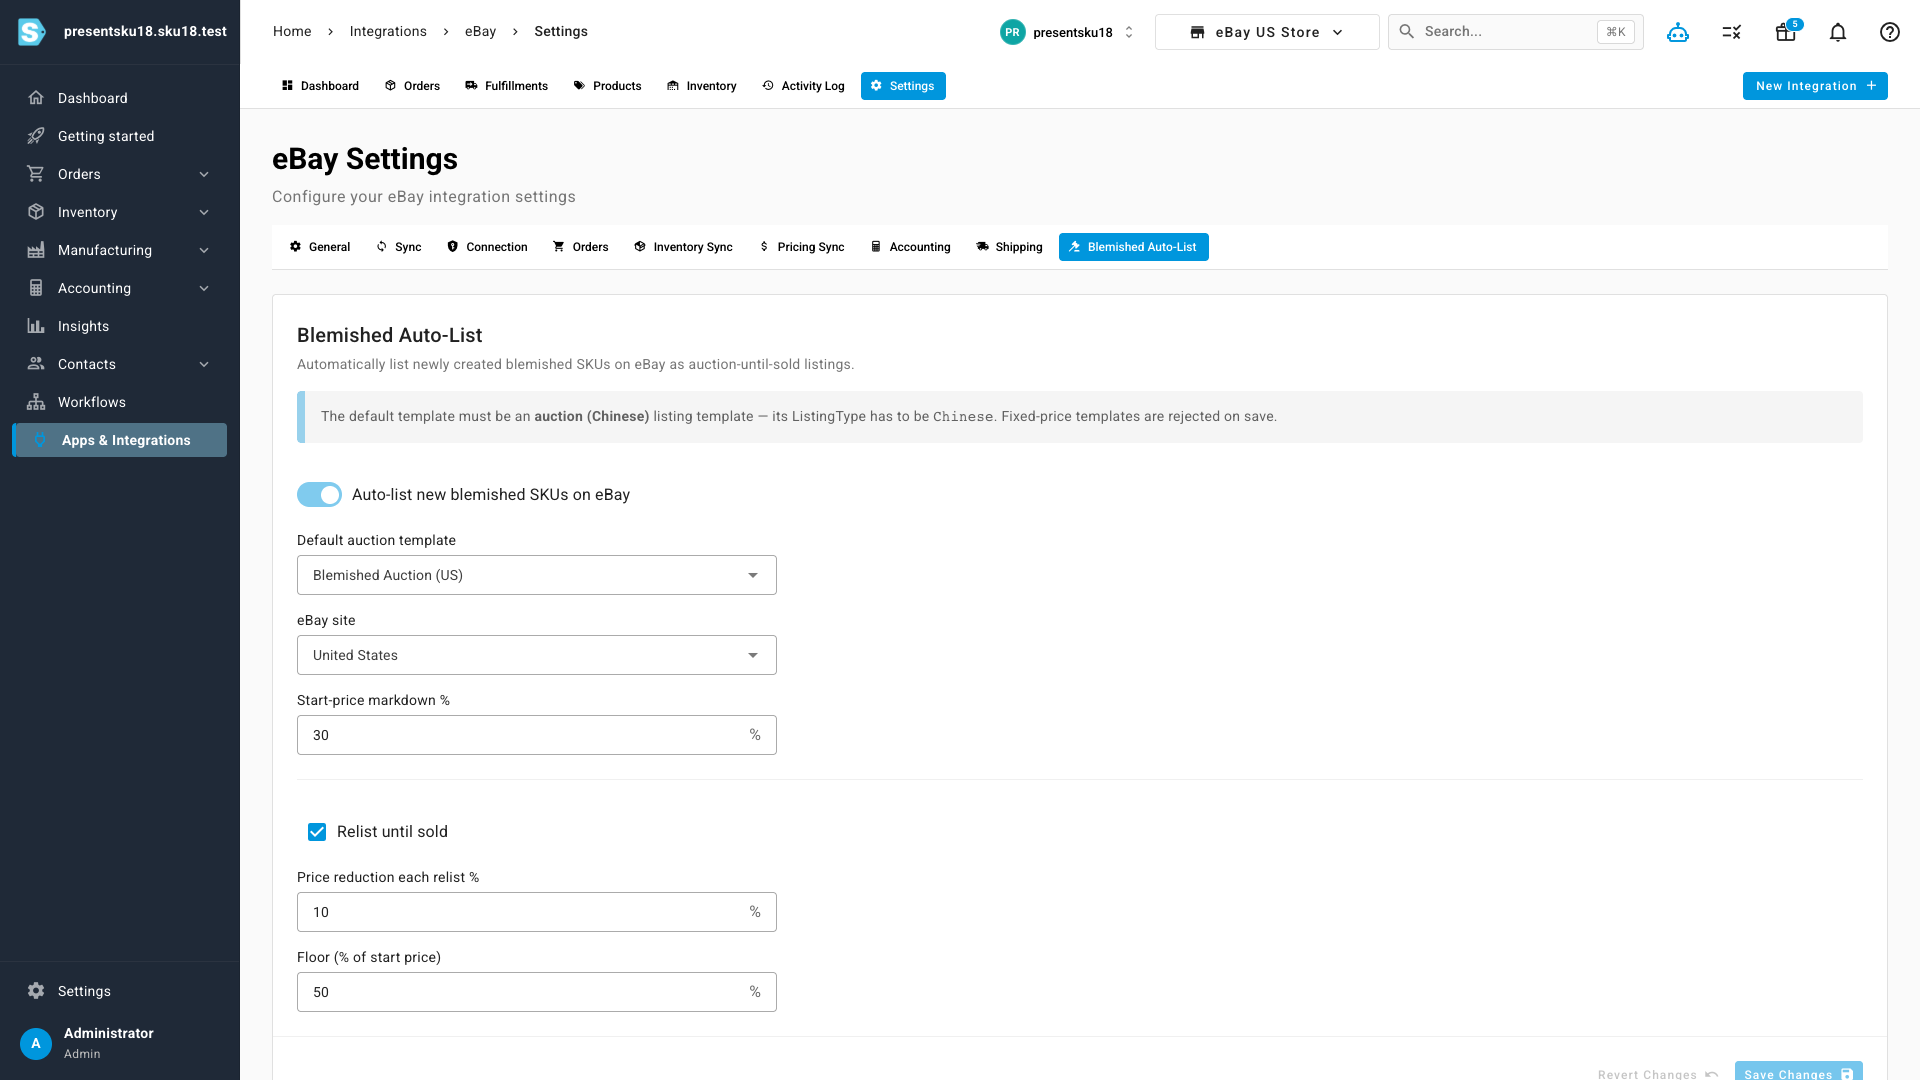Open the Orders settings sub-tab

coord(581,247)
